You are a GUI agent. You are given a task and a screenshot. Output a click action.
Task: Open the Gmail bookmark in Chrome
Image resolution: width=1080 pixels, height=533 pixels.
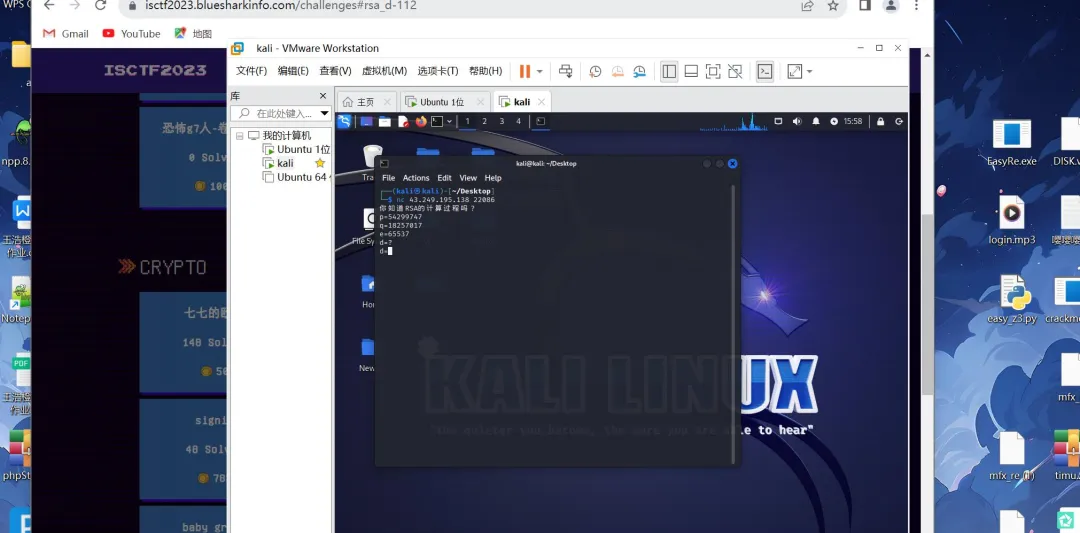click(66, 33)
